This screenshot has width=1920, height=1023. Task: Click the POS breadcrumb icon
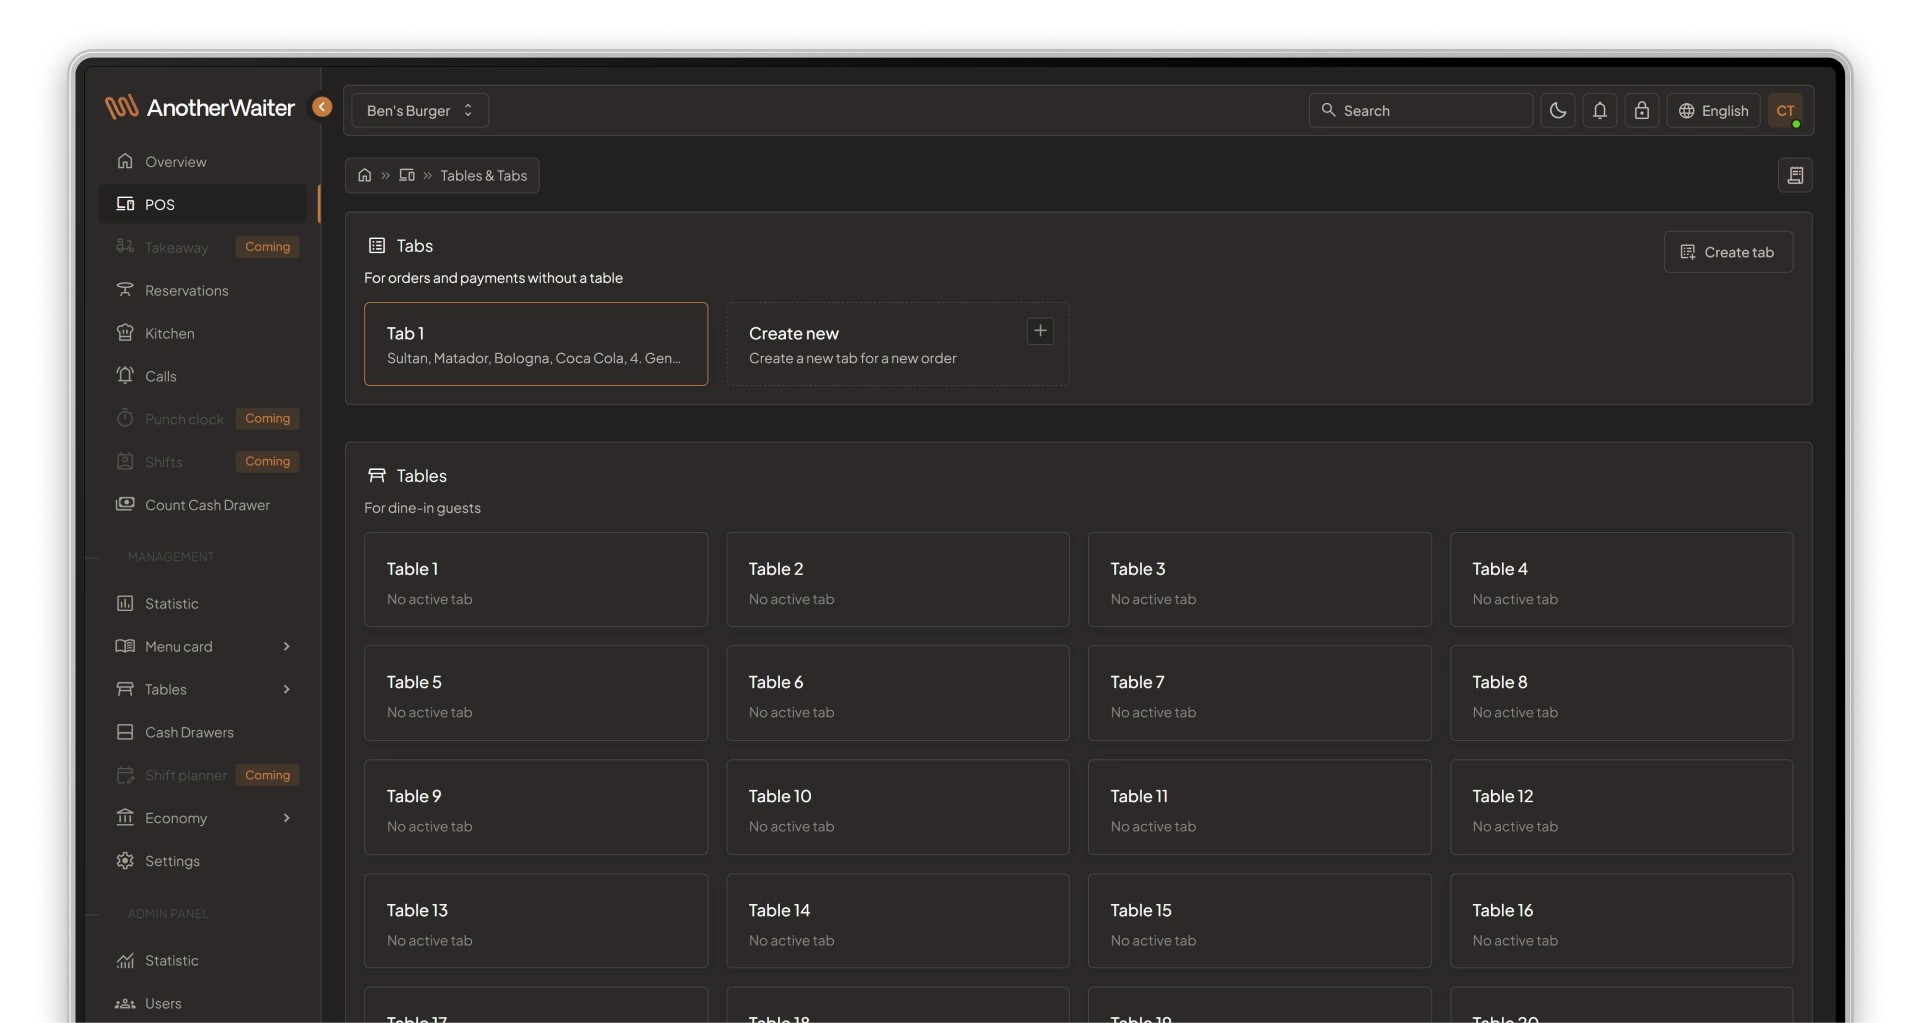click(x=407, y=175)
